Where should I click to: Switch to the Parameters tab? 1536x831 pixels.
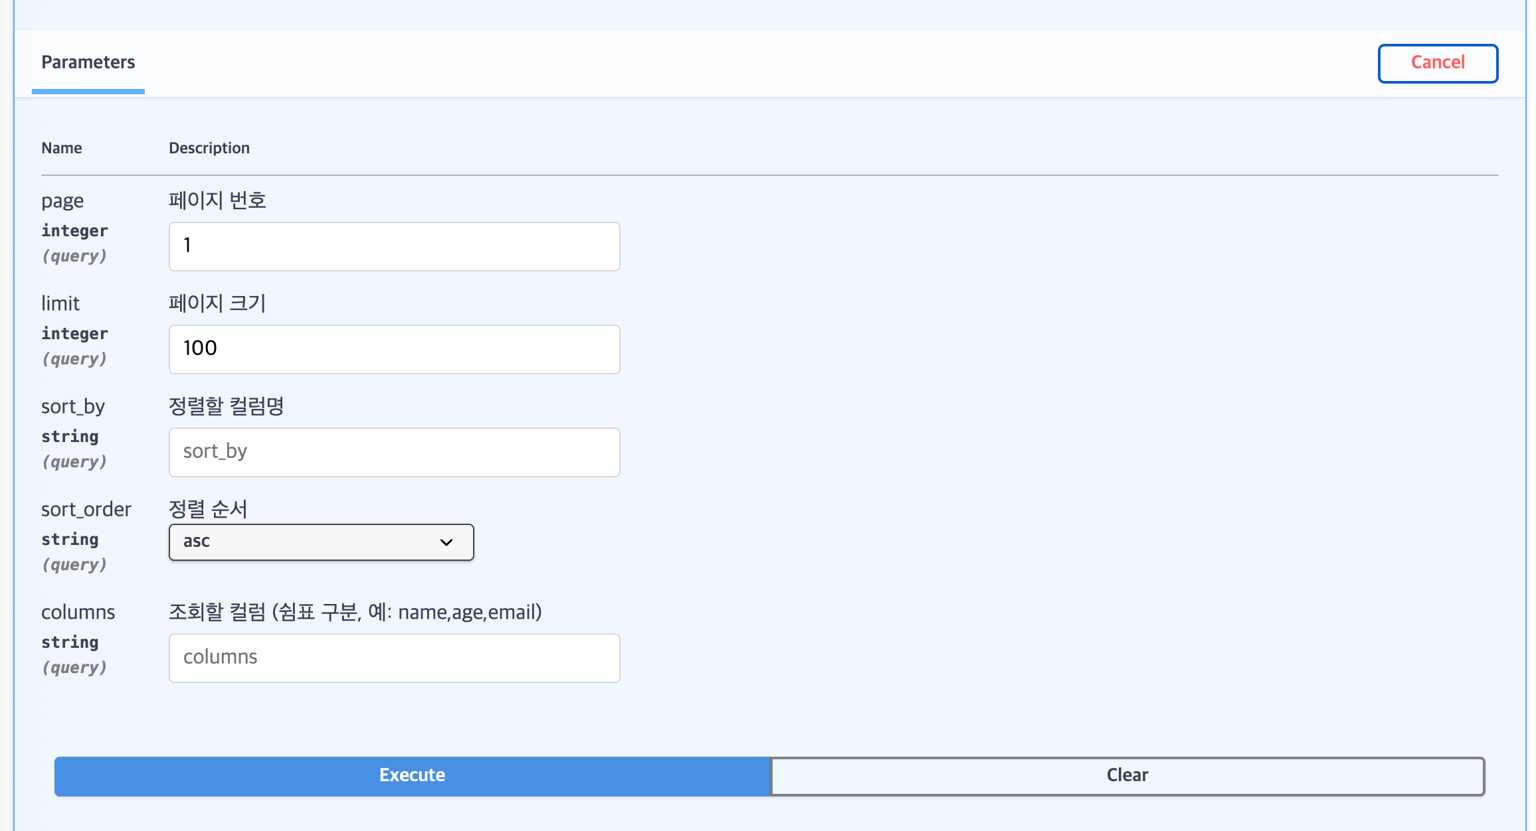(88, 62)
